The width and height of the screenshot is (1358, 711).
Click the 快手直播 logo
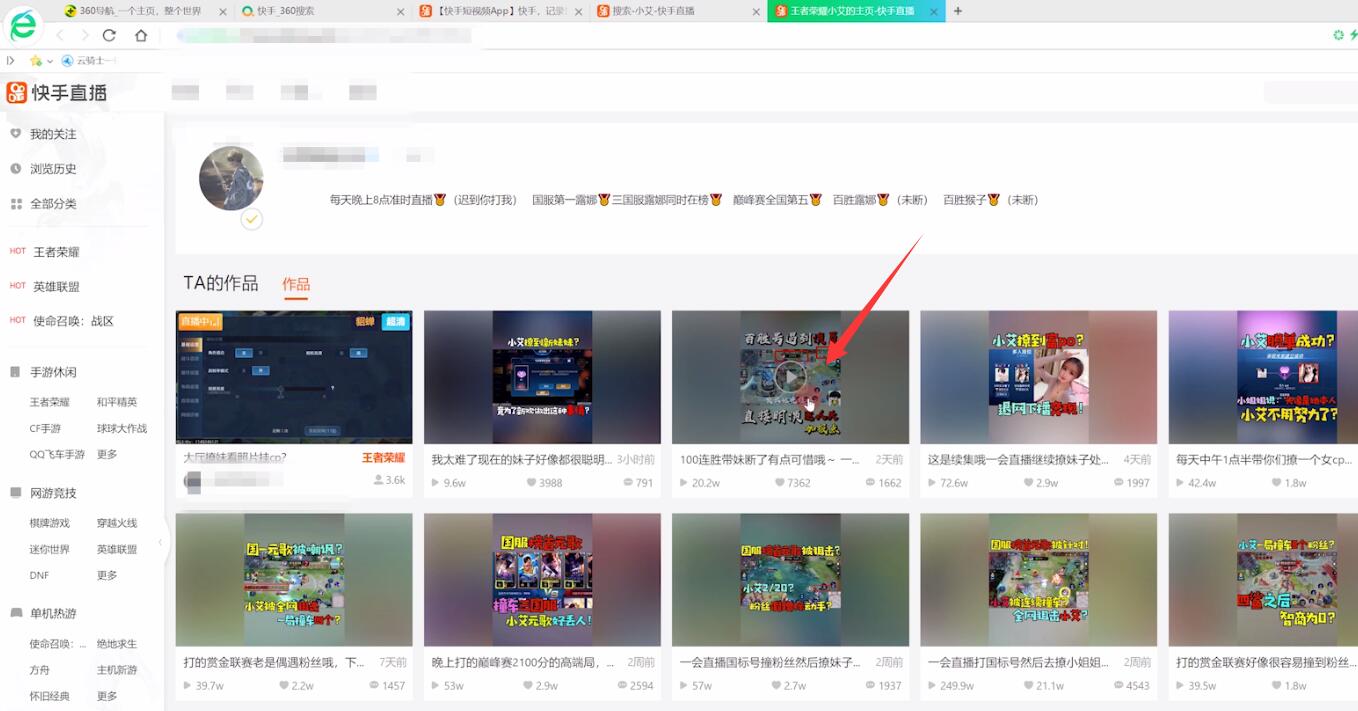[x=57, y=93]
